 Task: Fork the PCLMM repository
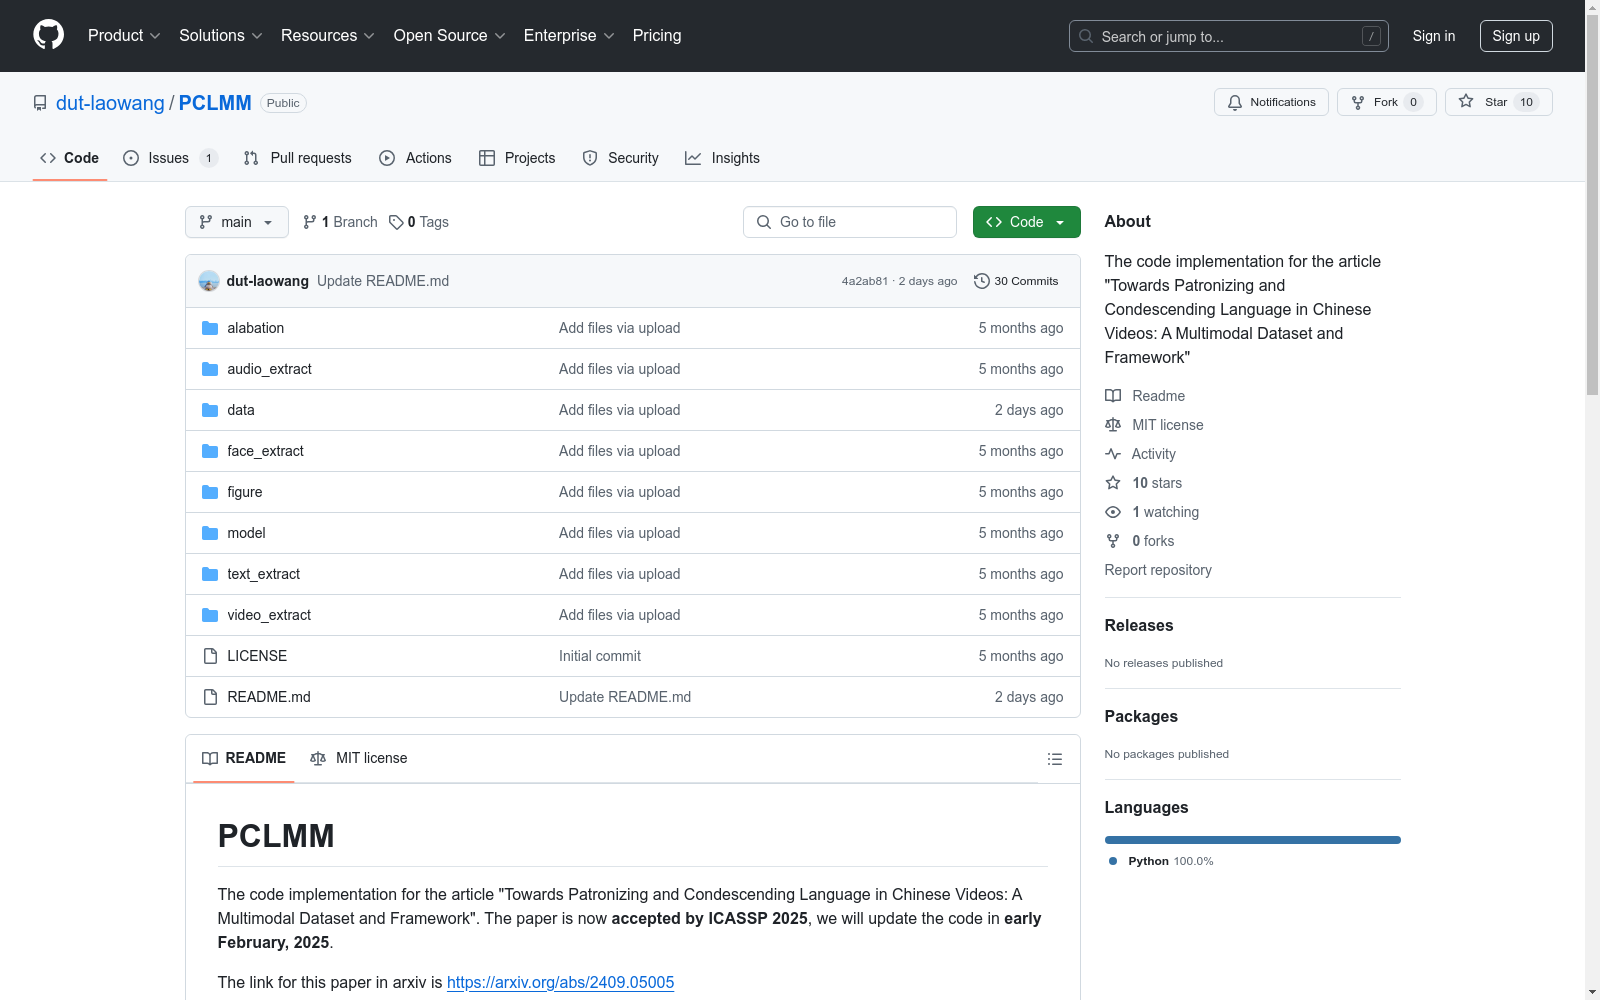coord(1385,102)
